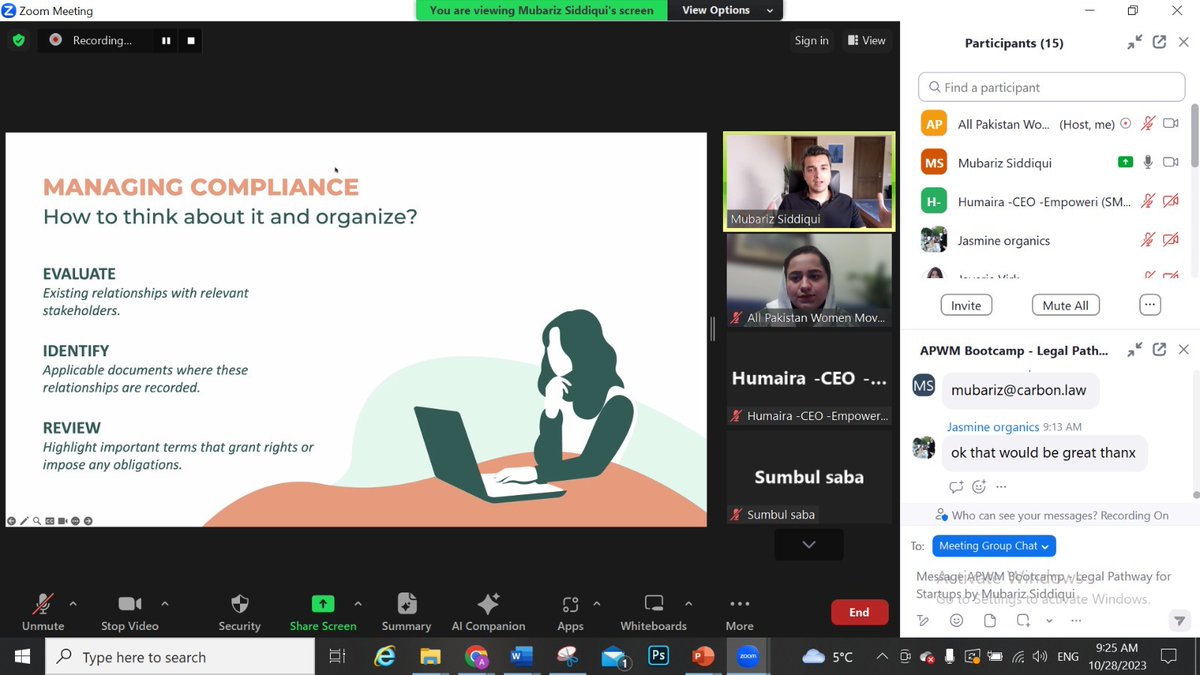Screen dimensions: 1200x675
Task: Toggle Humaira's muted microphone icon
Action: tap(1148, 201)
